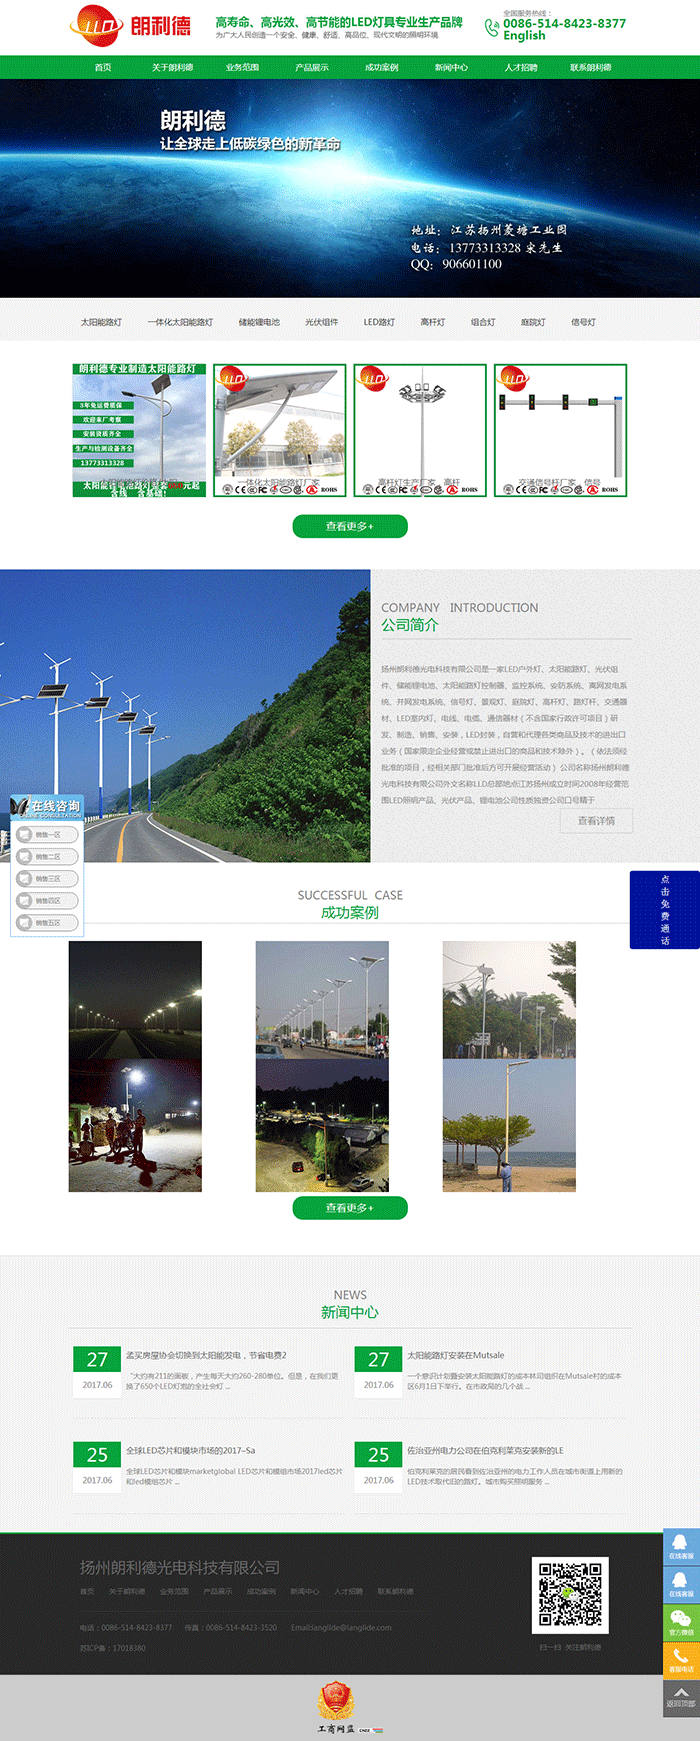
Task: Switch the site language to English
Action: pos(524,36)
